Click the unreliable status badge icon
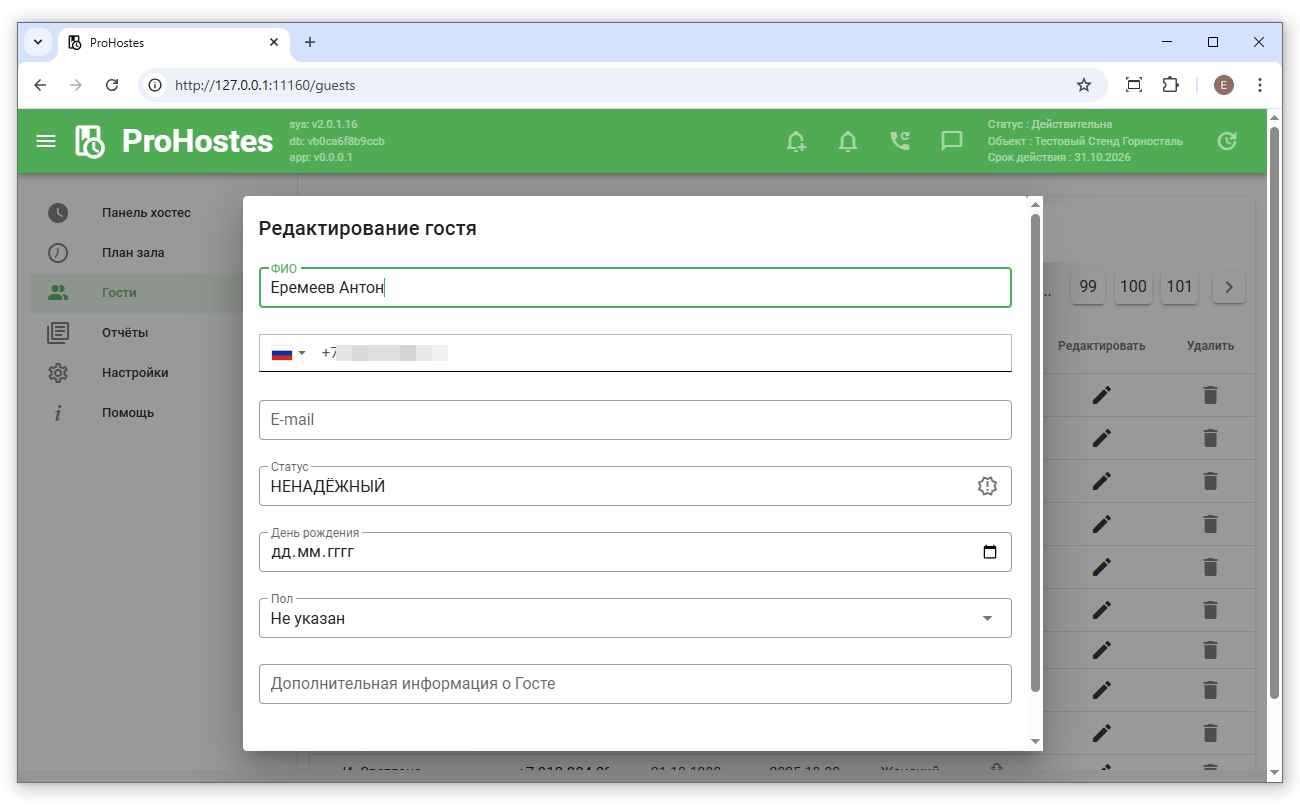 [987, 486]
